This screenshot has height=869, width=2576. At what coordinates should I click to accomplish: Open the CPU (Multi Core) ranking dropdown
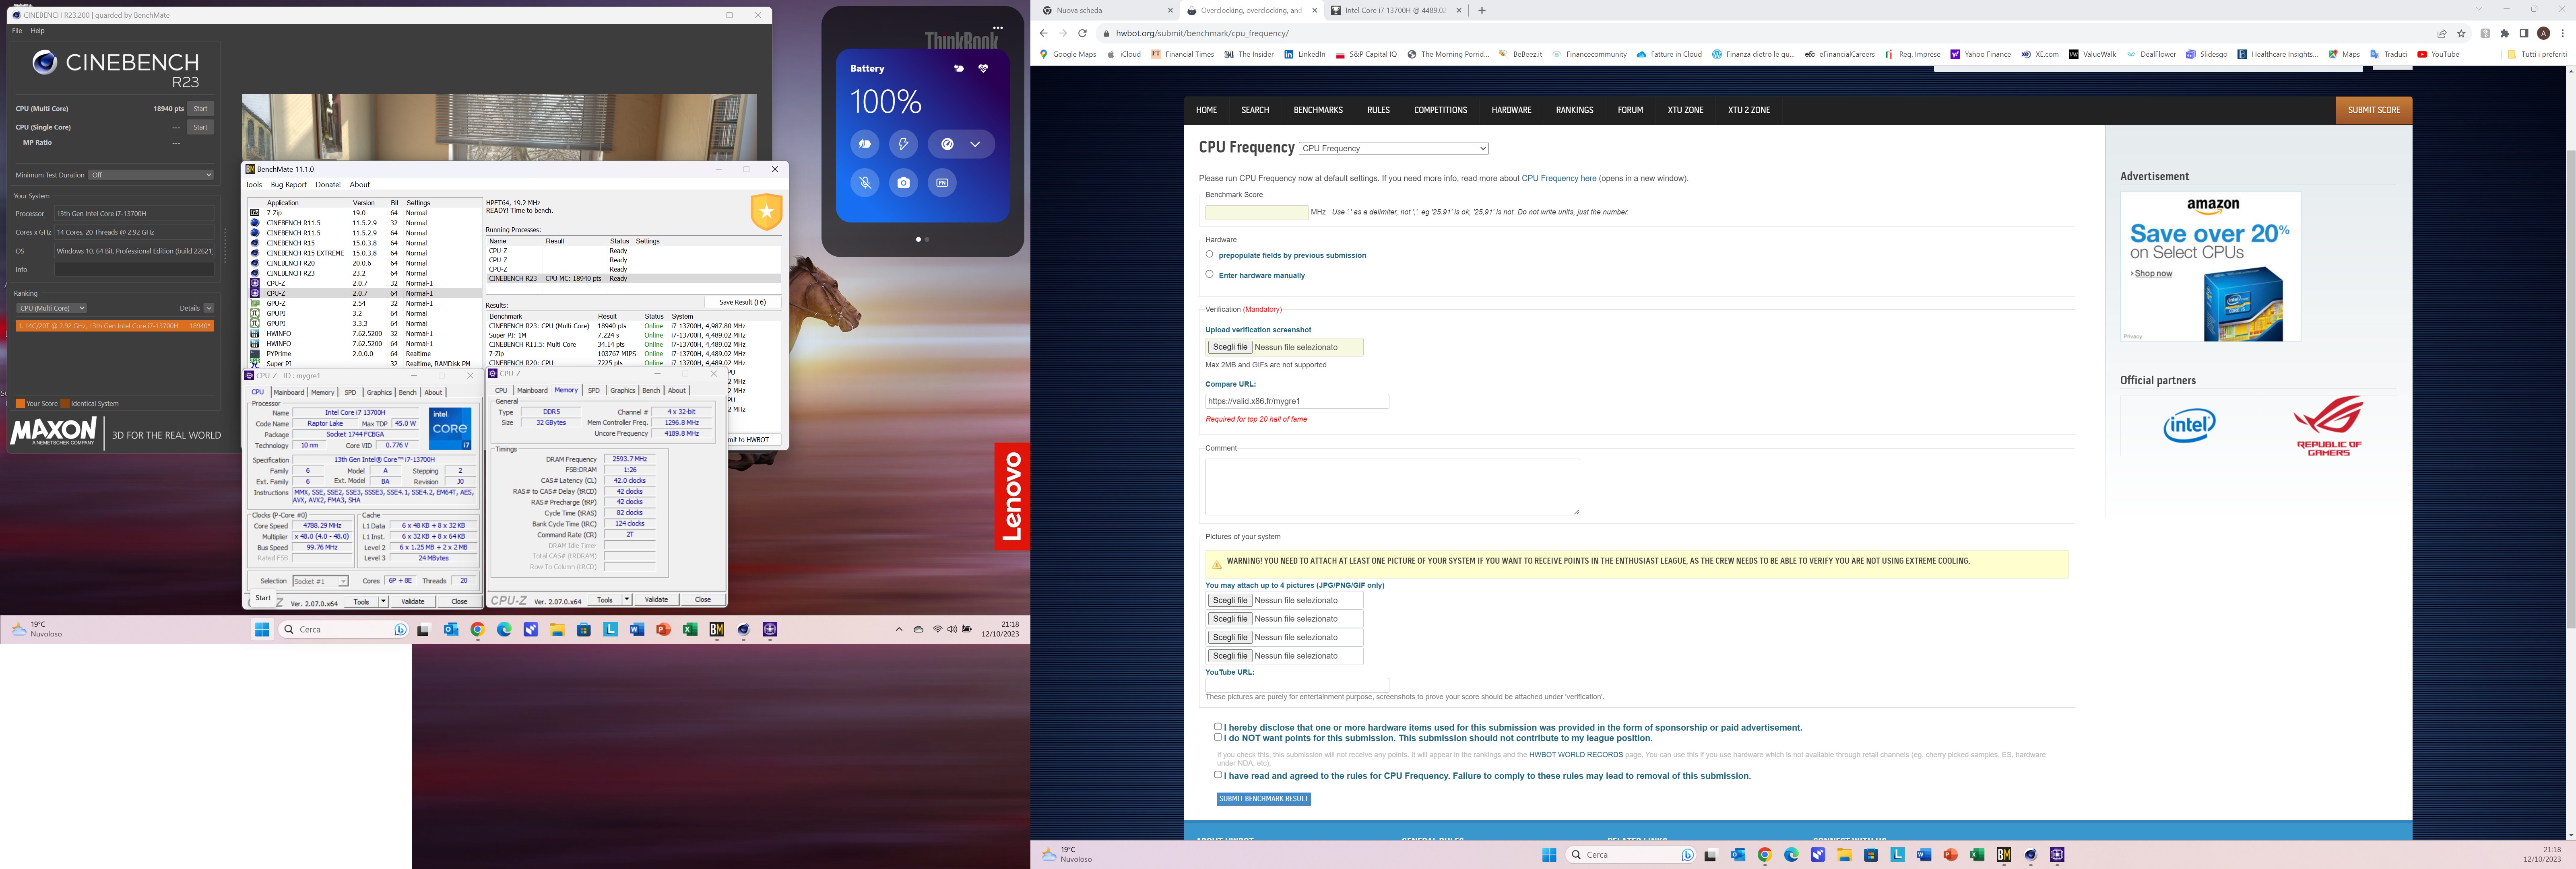(52, 308)
